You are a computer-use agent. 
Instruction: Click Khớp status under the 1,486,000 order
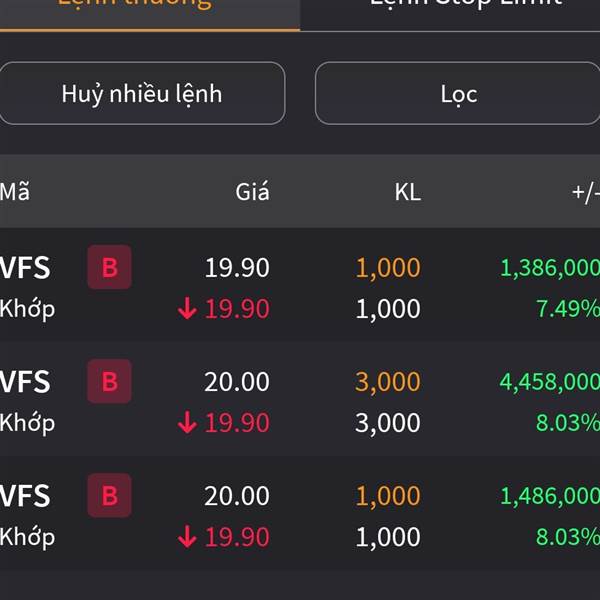click(28, 536)
